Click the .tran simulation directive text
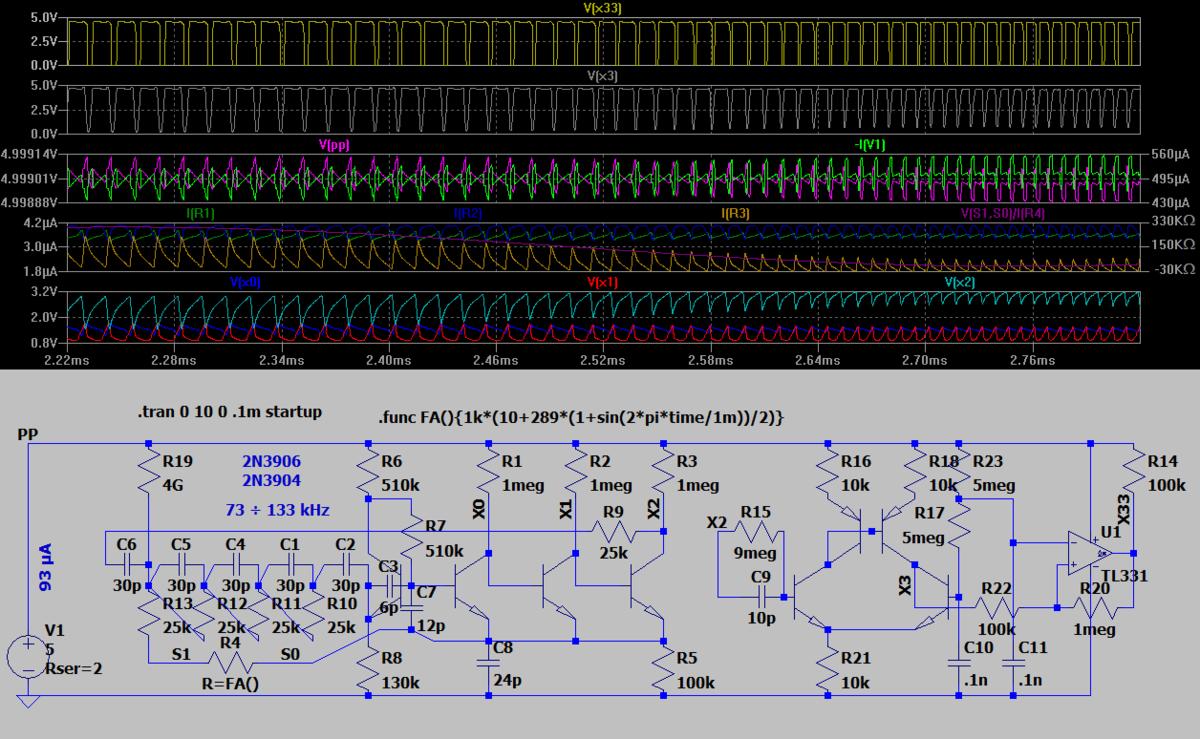Screen dimensions: 1200x739 pyautogui.click(x=229, y=412)
